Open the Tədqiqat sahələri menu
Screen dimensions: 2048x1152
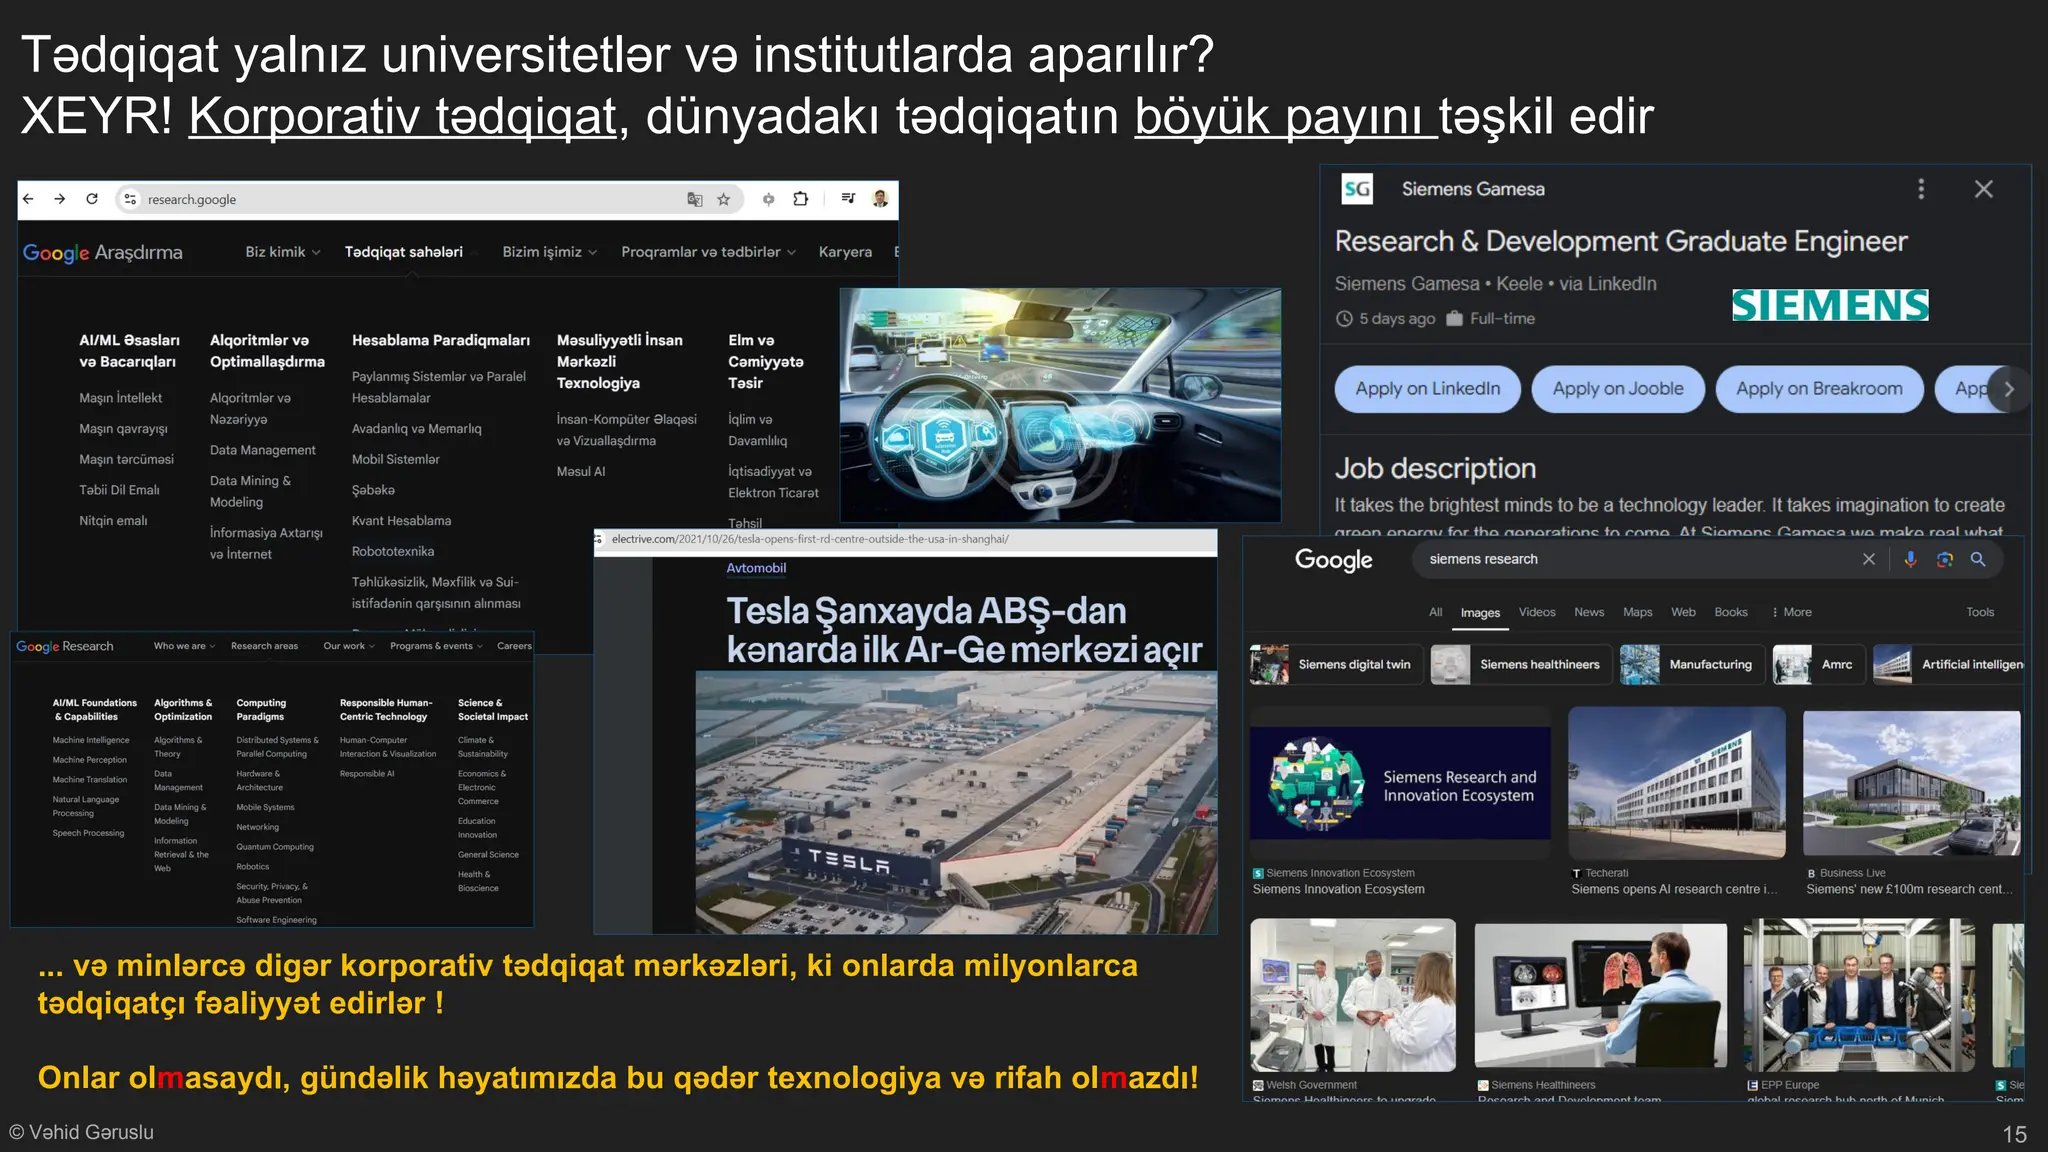coord(404,252)
